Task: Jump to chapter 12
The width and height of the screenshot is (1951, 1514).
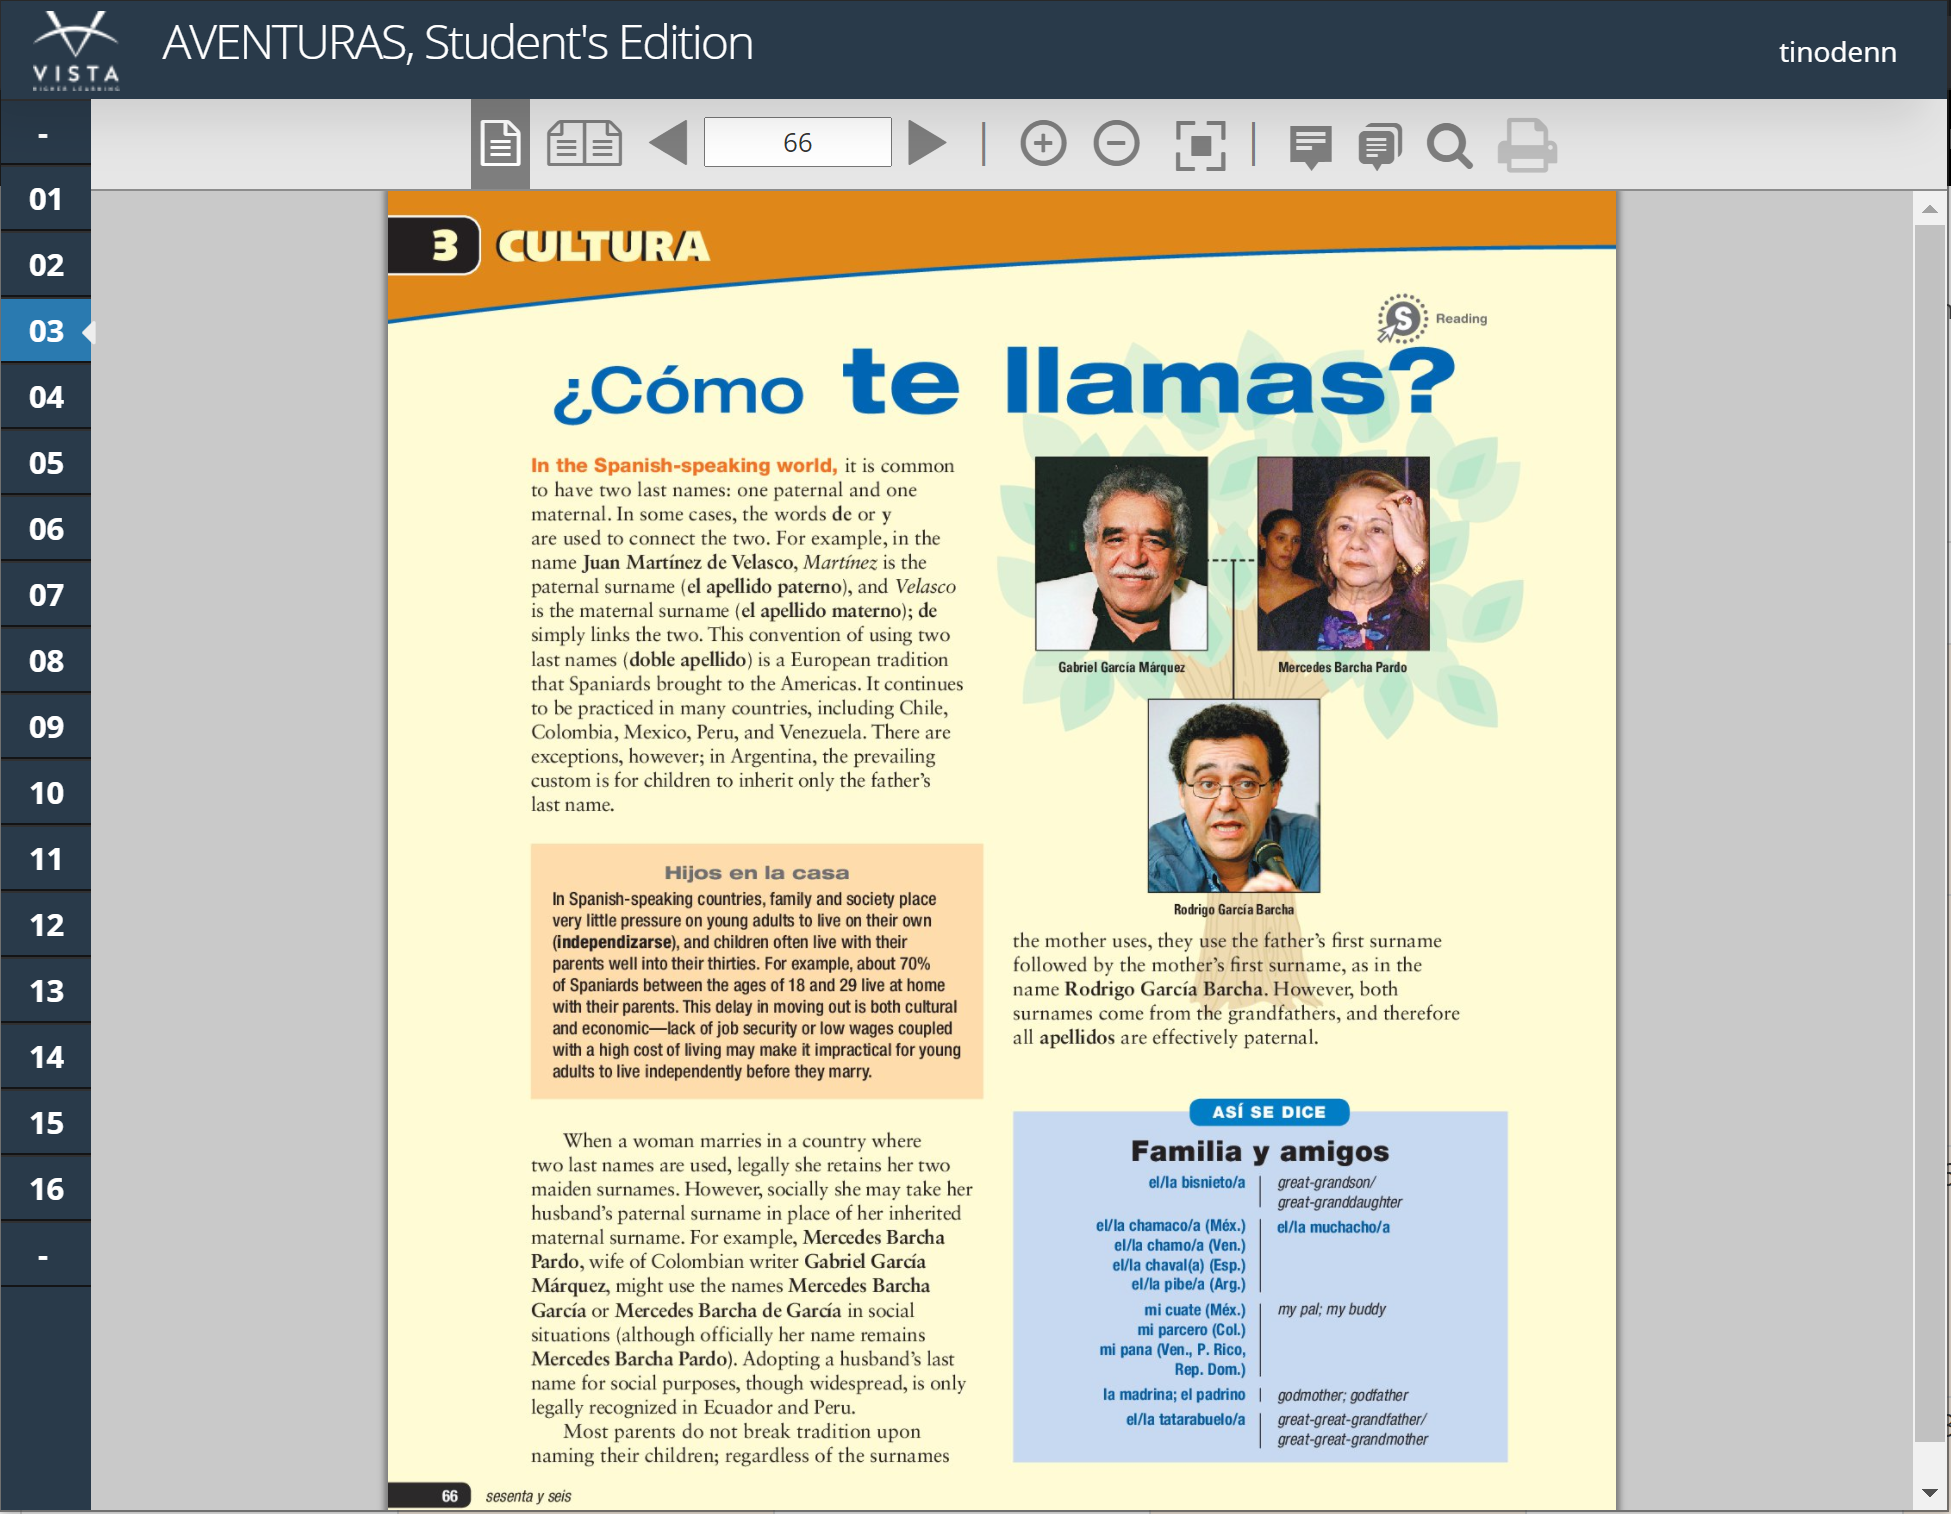Action: 45,925
